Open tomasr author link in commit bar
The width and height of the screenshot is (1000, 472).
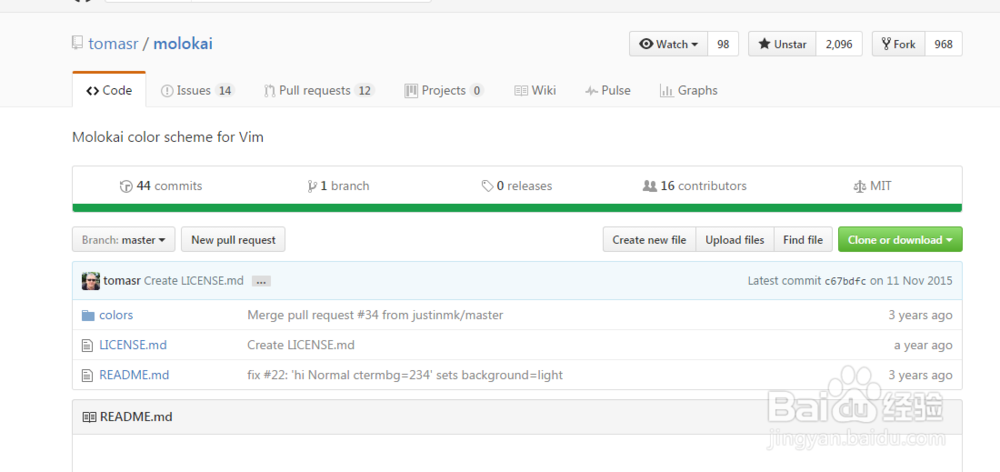click(x=122, y=281)
